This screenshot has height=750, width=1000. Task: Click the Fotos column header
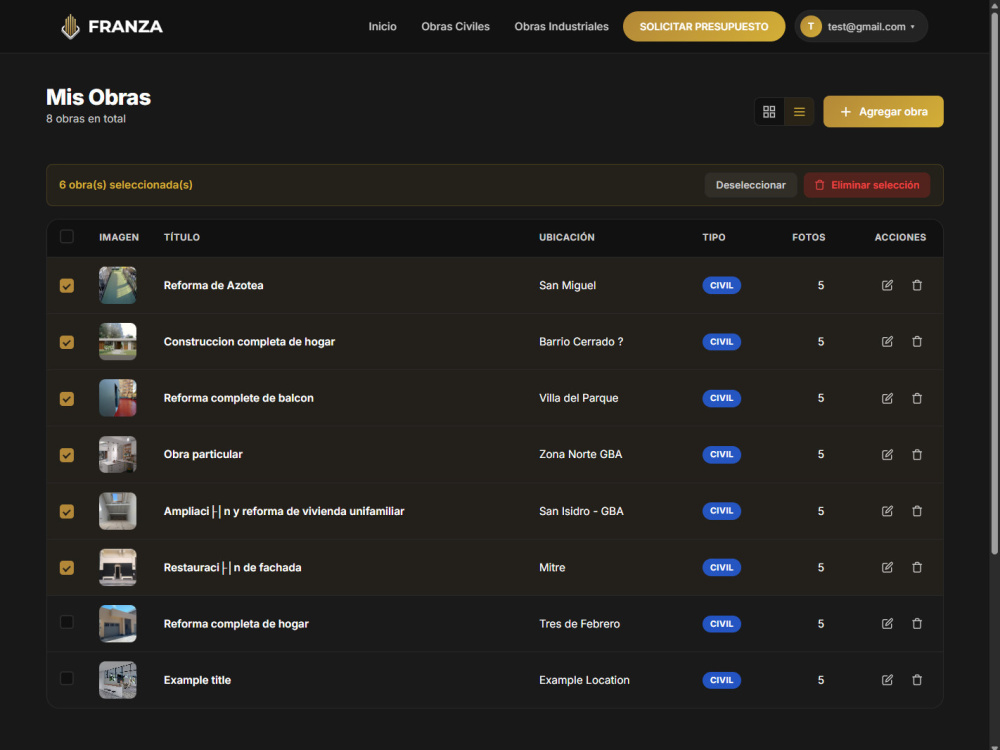click(x=809, y=237)
